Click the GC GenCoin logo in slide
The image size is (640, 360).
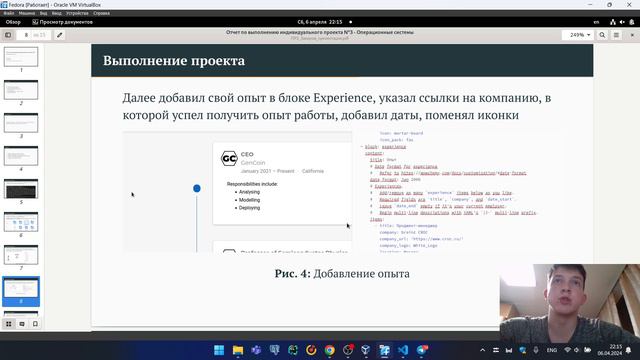point(229,158)
